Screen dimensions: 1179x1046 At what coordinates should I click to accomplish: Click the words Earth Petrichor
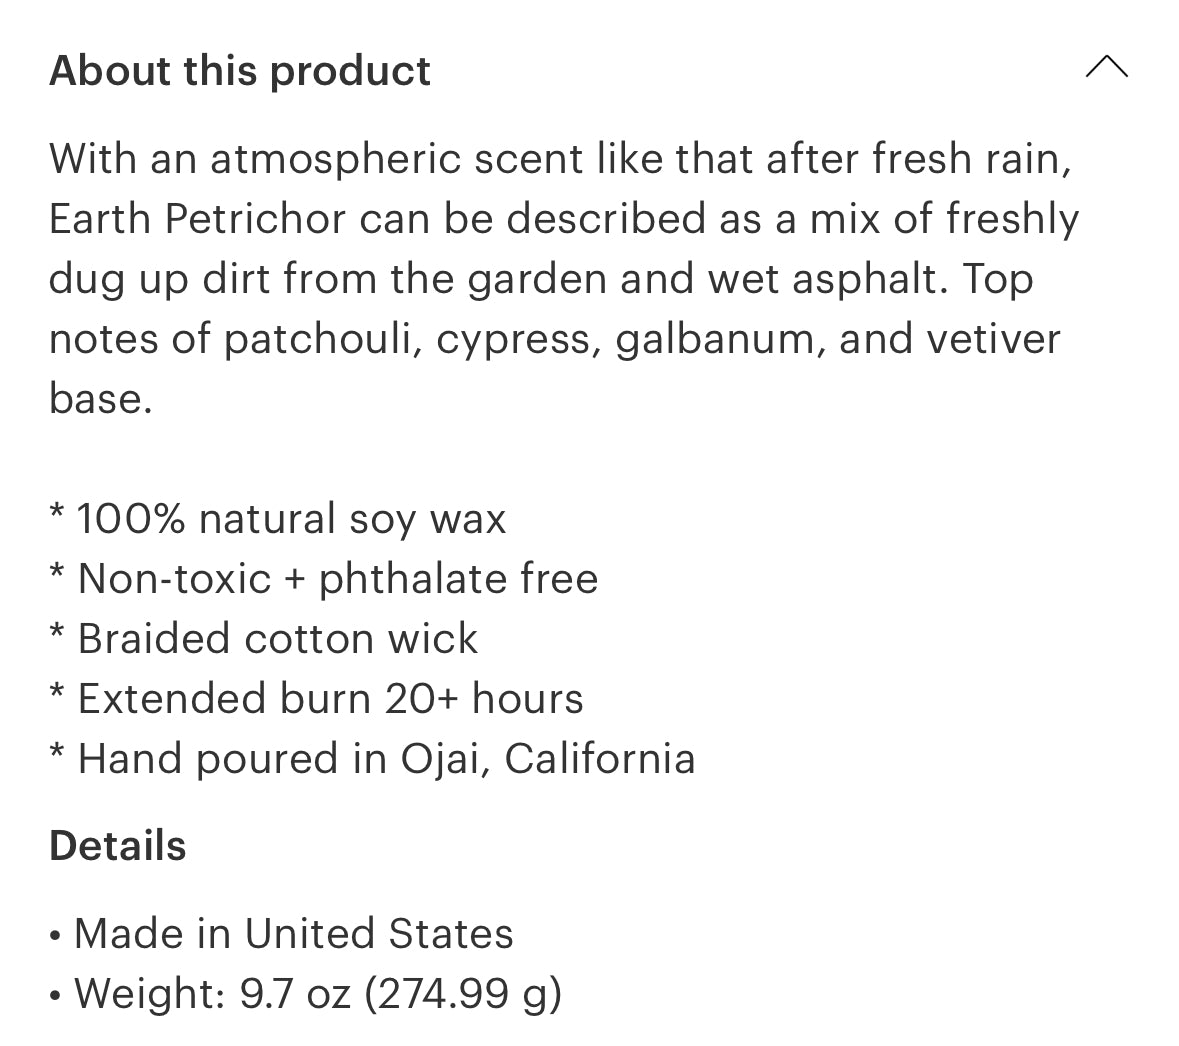(197, 219)
